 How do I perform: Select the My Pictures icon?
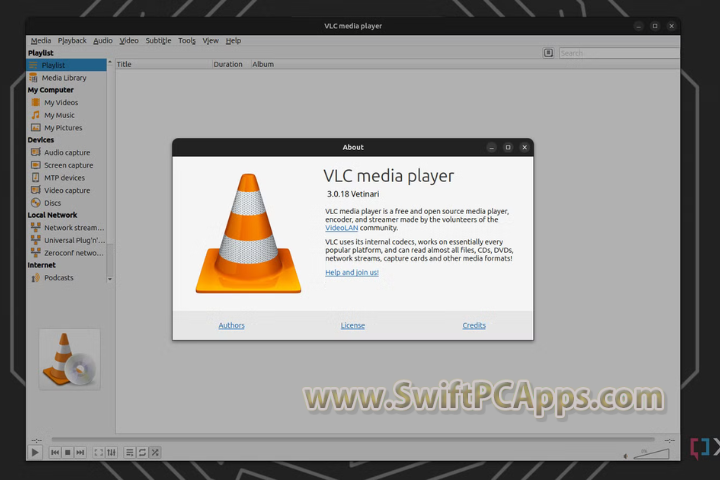point(35,128)
